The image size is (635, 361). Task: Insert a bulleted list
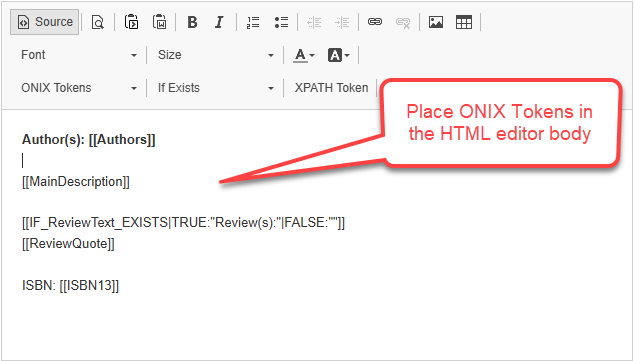281,22
